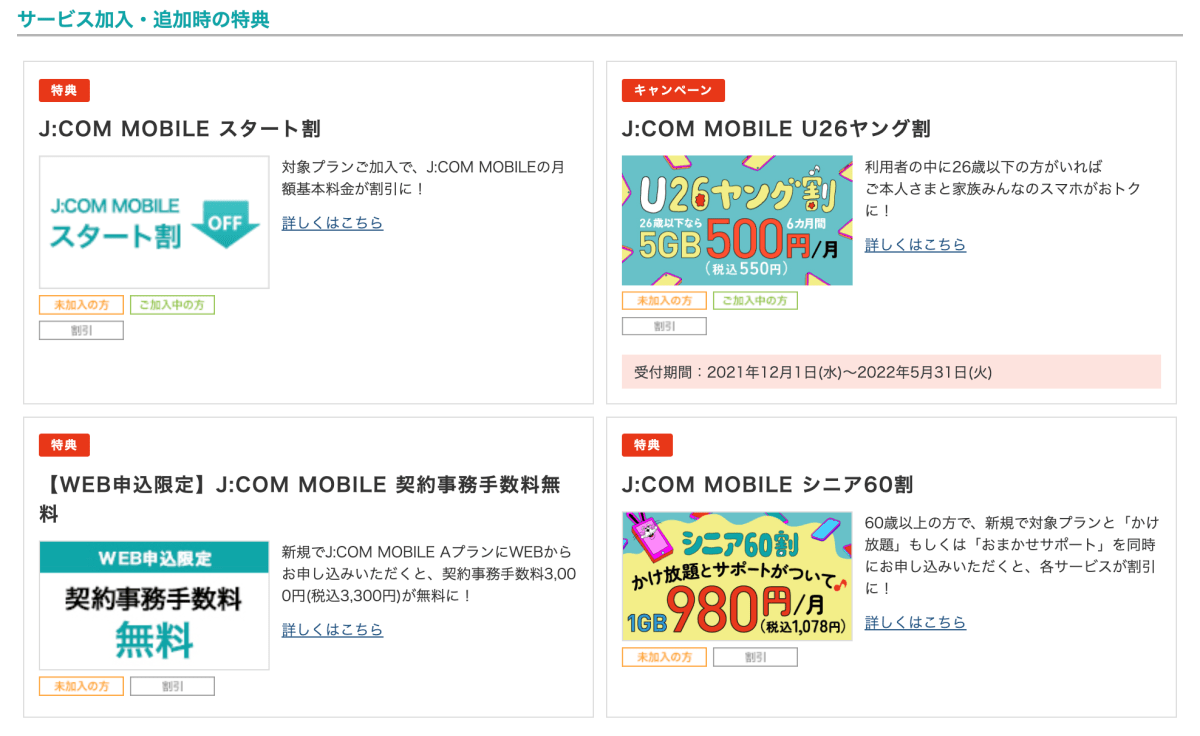Click 詳しくはこちら under スタート割
The height and width of the screenshot is (736, 1200).
coord(332,223)
